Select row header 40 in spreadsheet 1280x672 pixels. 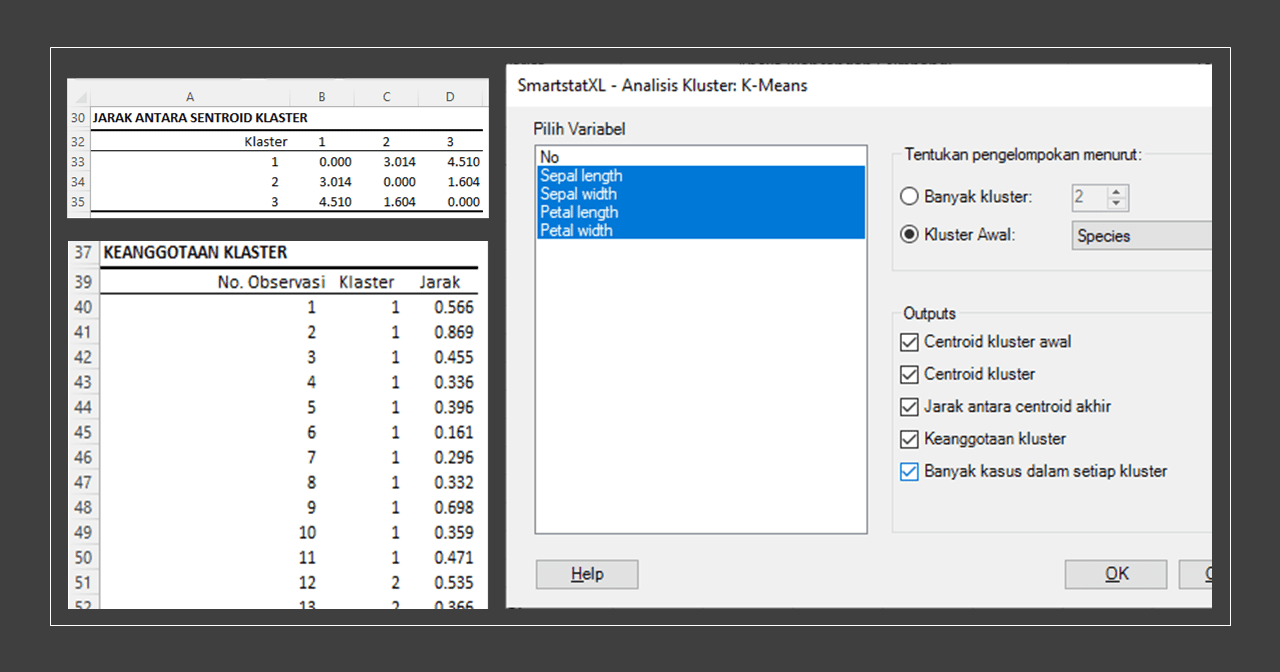coord(83,307)
